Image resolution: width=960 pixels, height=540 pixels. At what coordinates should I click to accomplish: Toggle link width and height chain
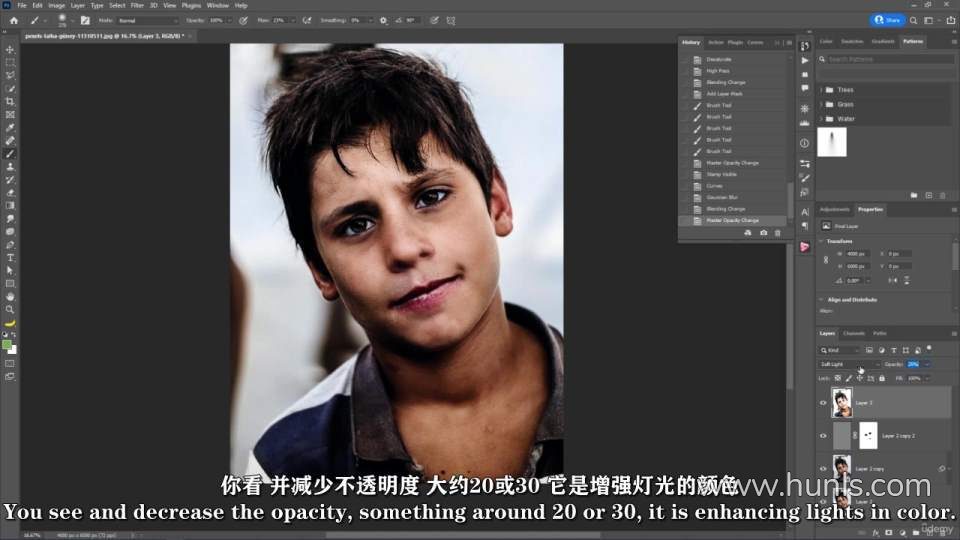pos(826,260)
